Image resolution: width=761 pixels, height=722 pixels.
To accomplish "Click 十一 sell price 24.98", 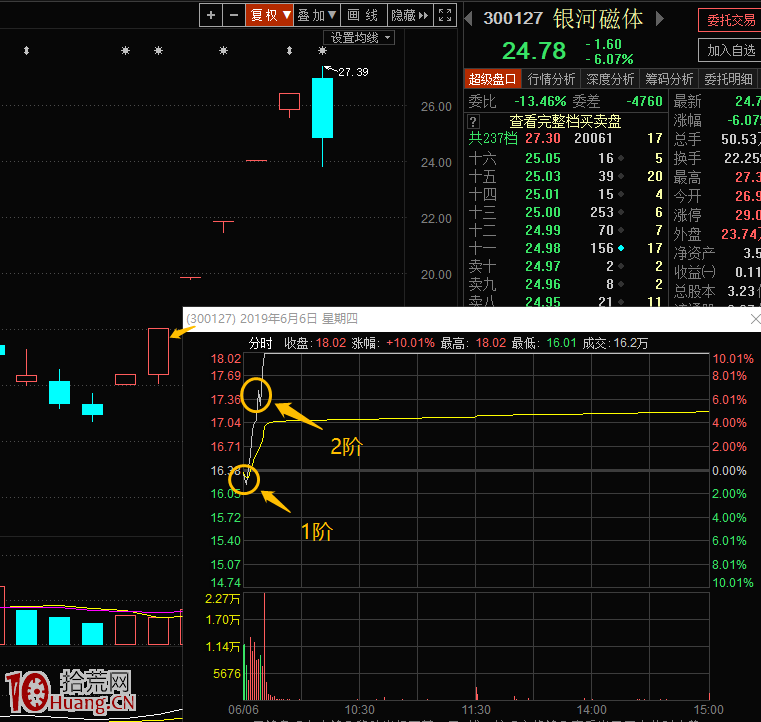I will (x=543, y=248).
